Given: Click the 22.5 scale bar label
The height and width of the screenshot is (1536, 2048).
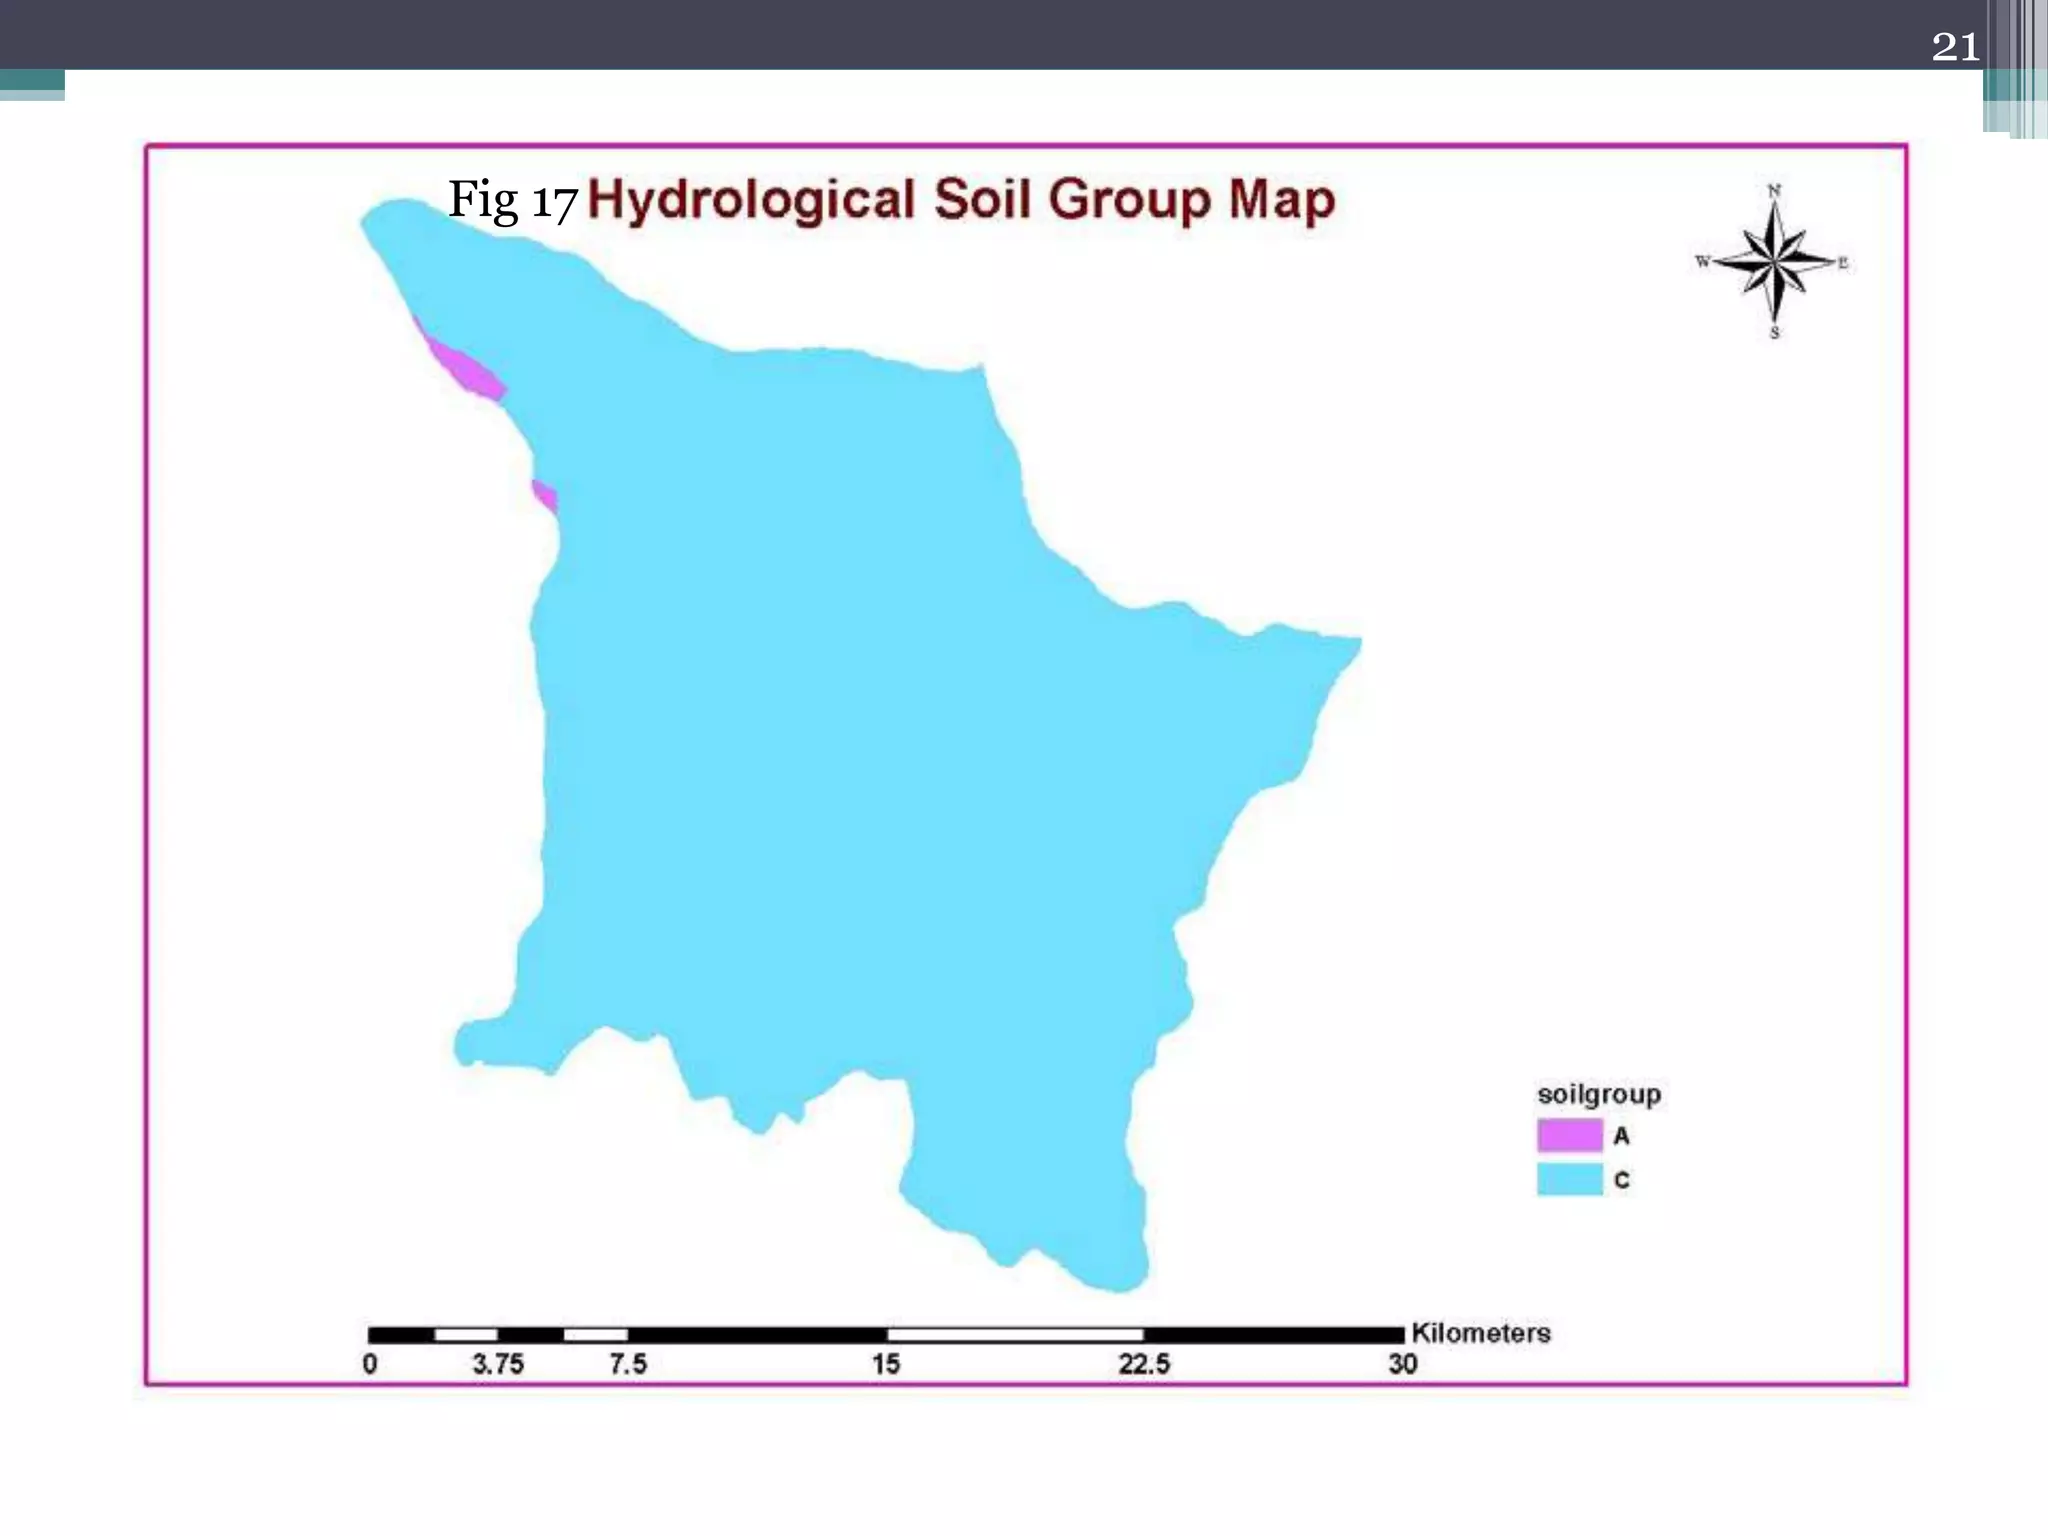Looking at the screenshot, I should click(1144, 1364).
